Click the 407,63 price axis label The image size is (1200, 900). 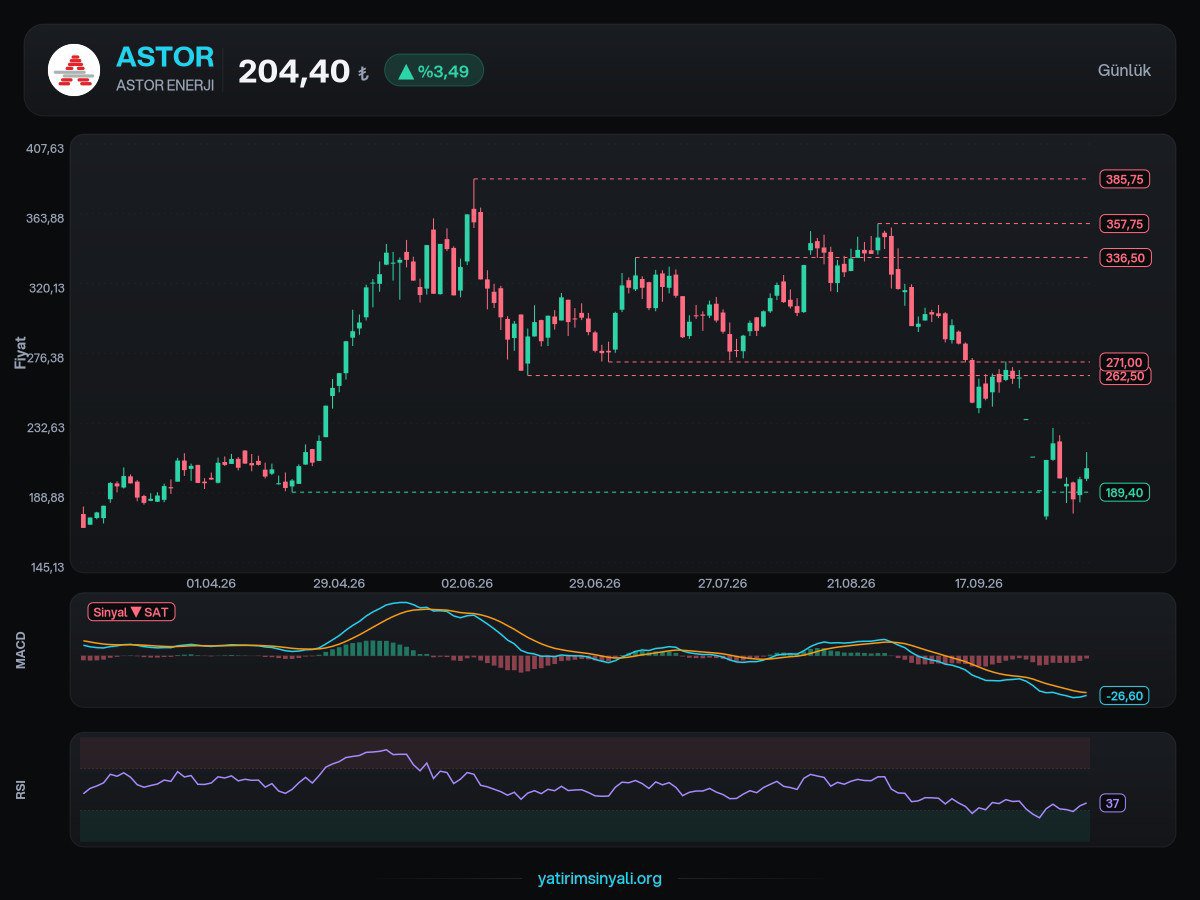(x=45, y=149)
